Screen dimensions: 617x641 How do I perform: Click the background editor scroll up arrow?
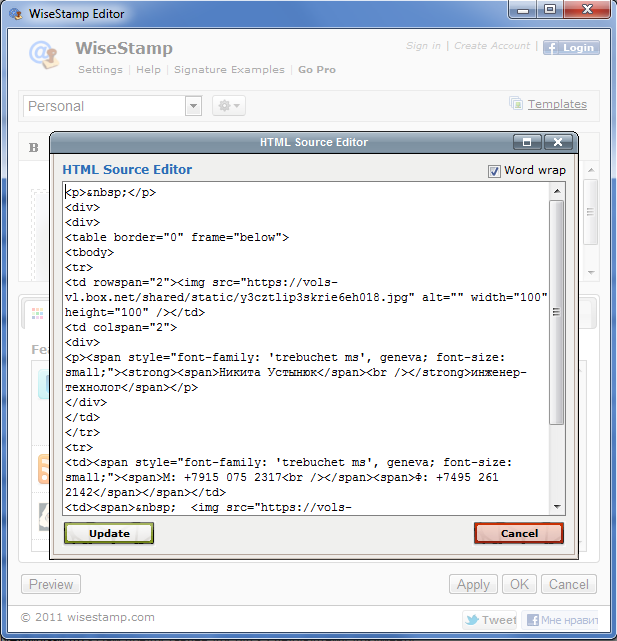(591, 170)
